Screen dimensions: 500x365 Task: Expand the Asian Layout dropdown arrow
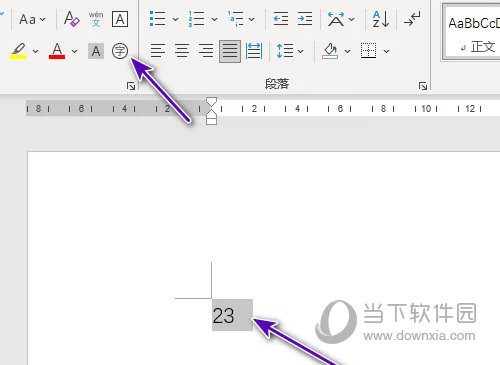[351, 19]
